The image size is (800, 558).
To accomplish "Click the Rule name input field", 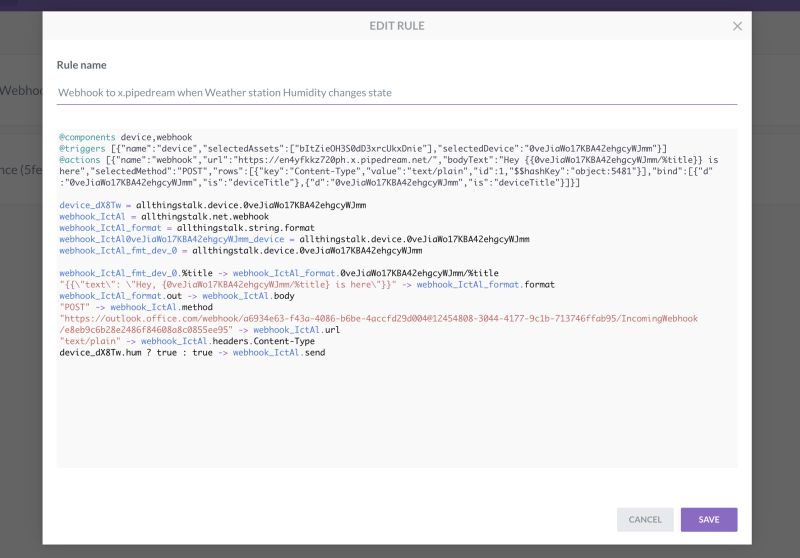I will tap(396, 93).
